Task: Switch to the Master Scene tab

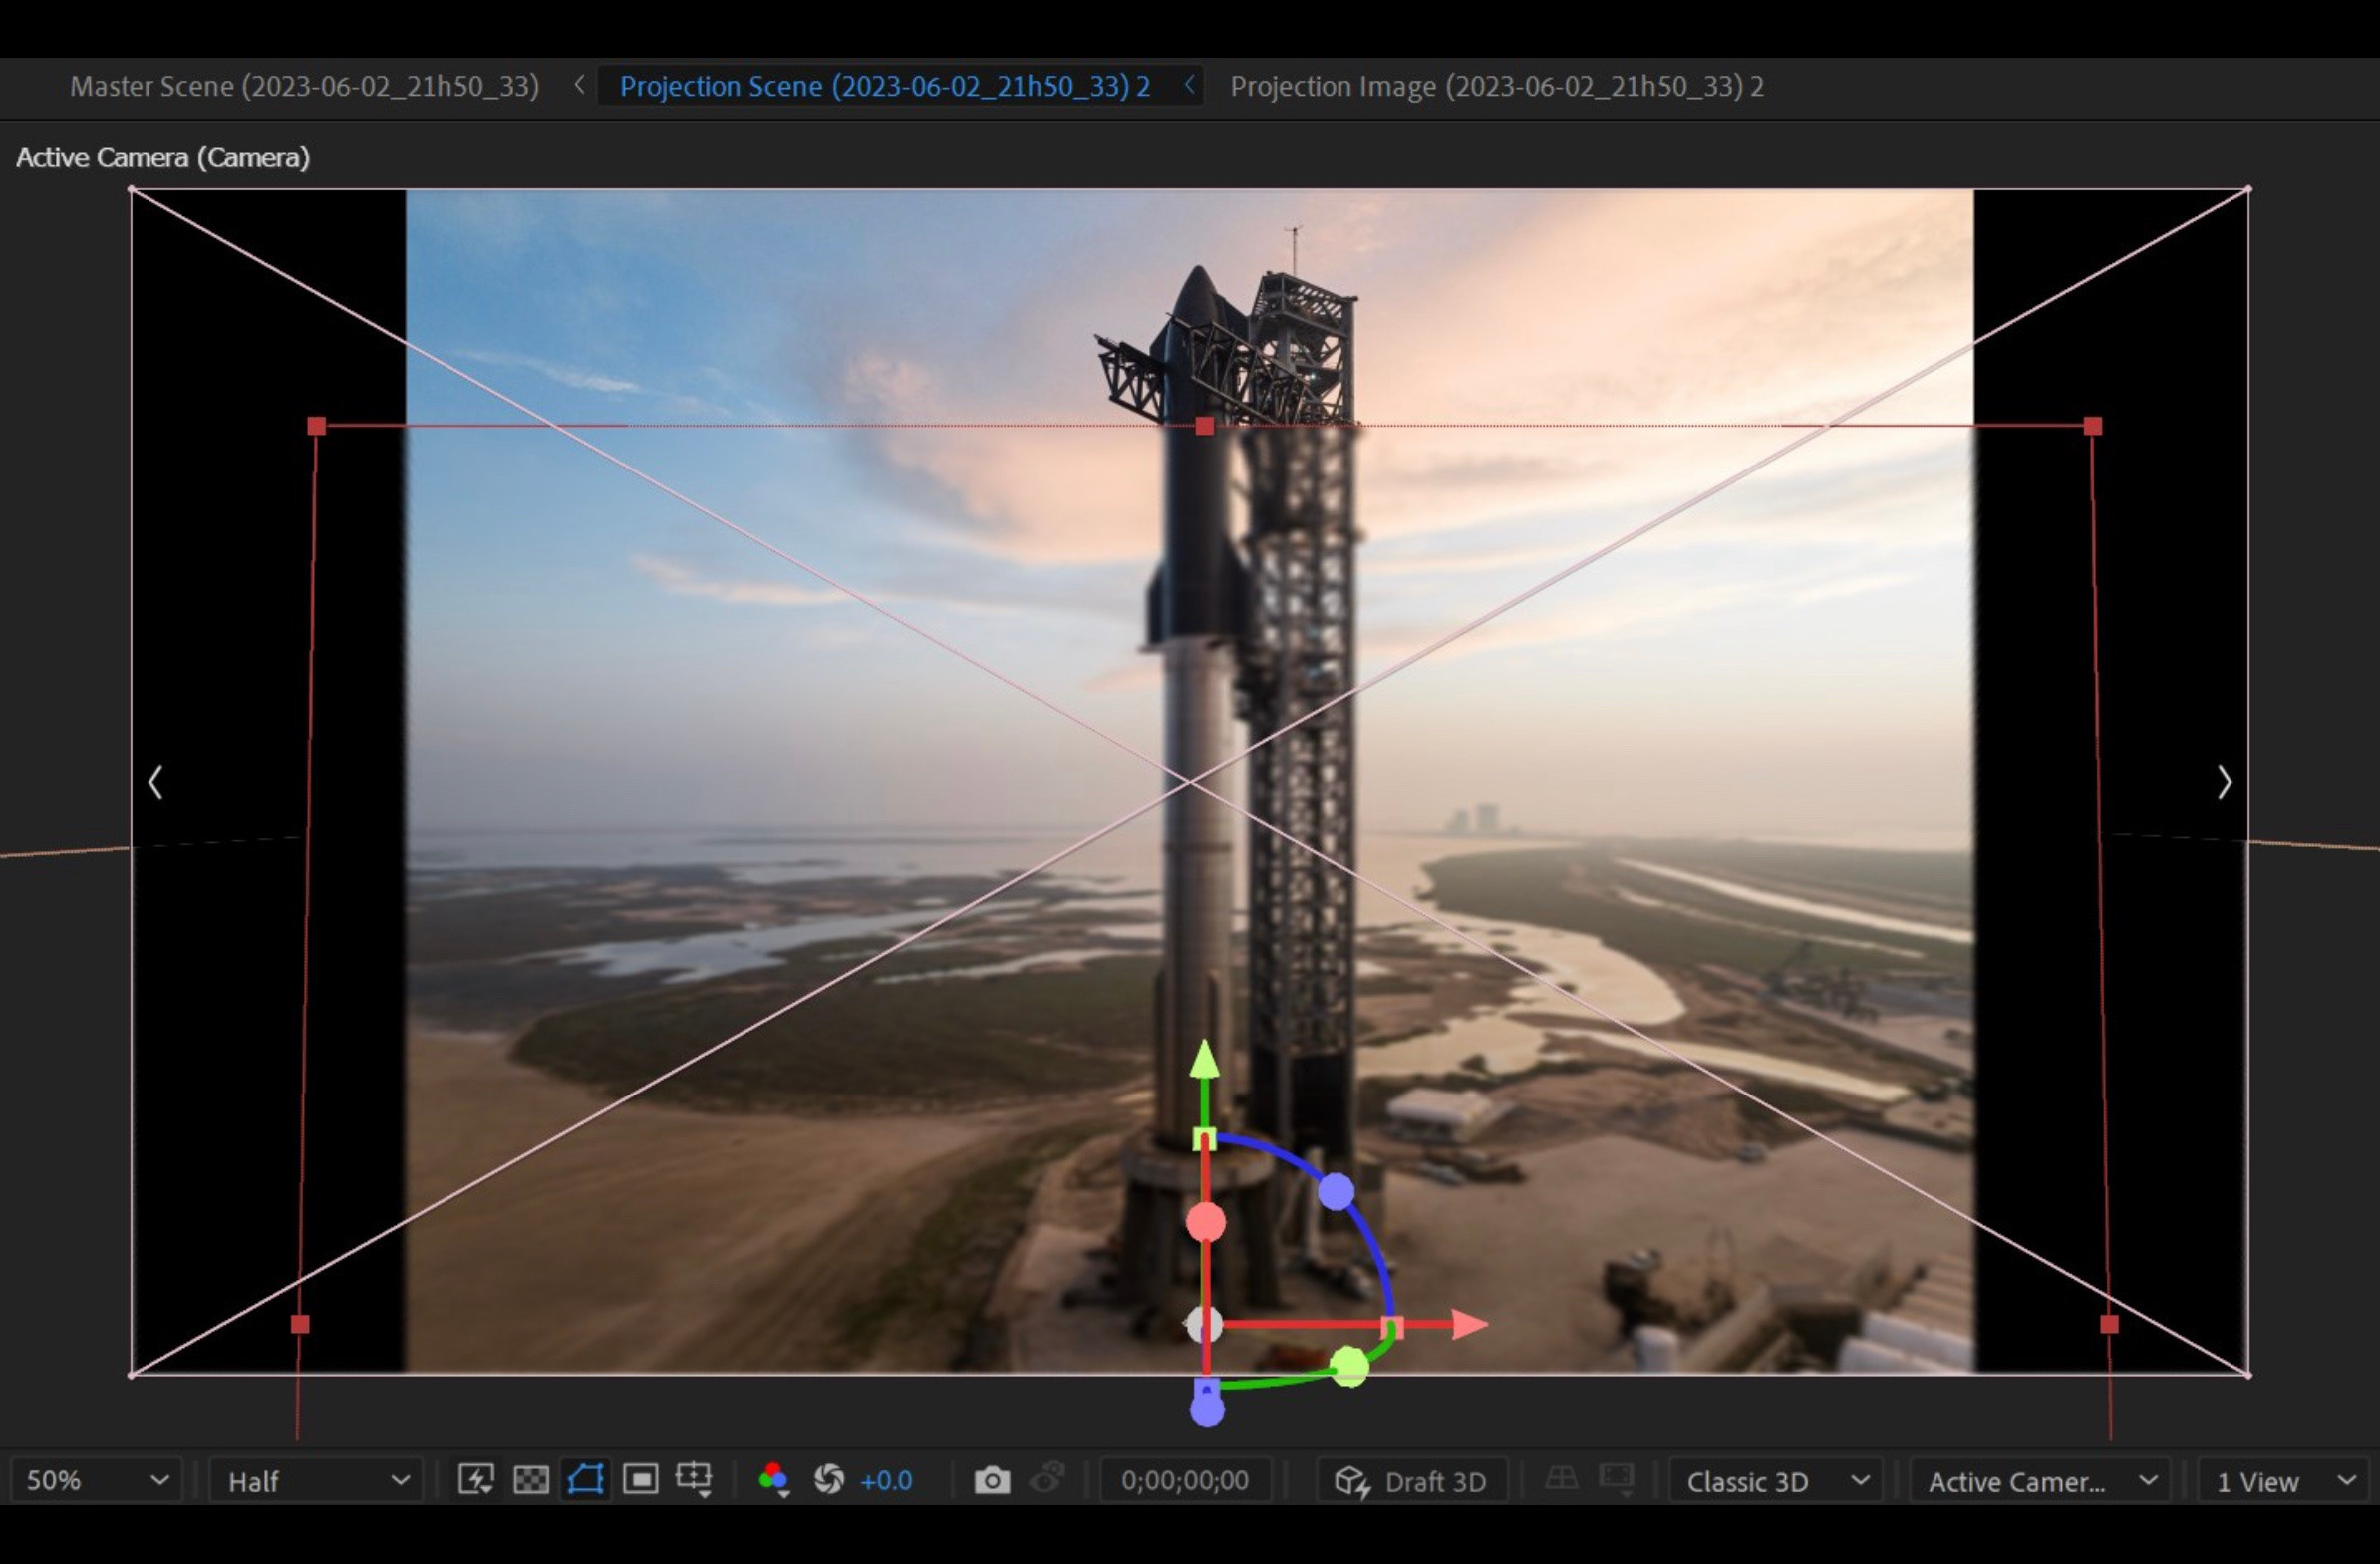Action: [304, 86]
